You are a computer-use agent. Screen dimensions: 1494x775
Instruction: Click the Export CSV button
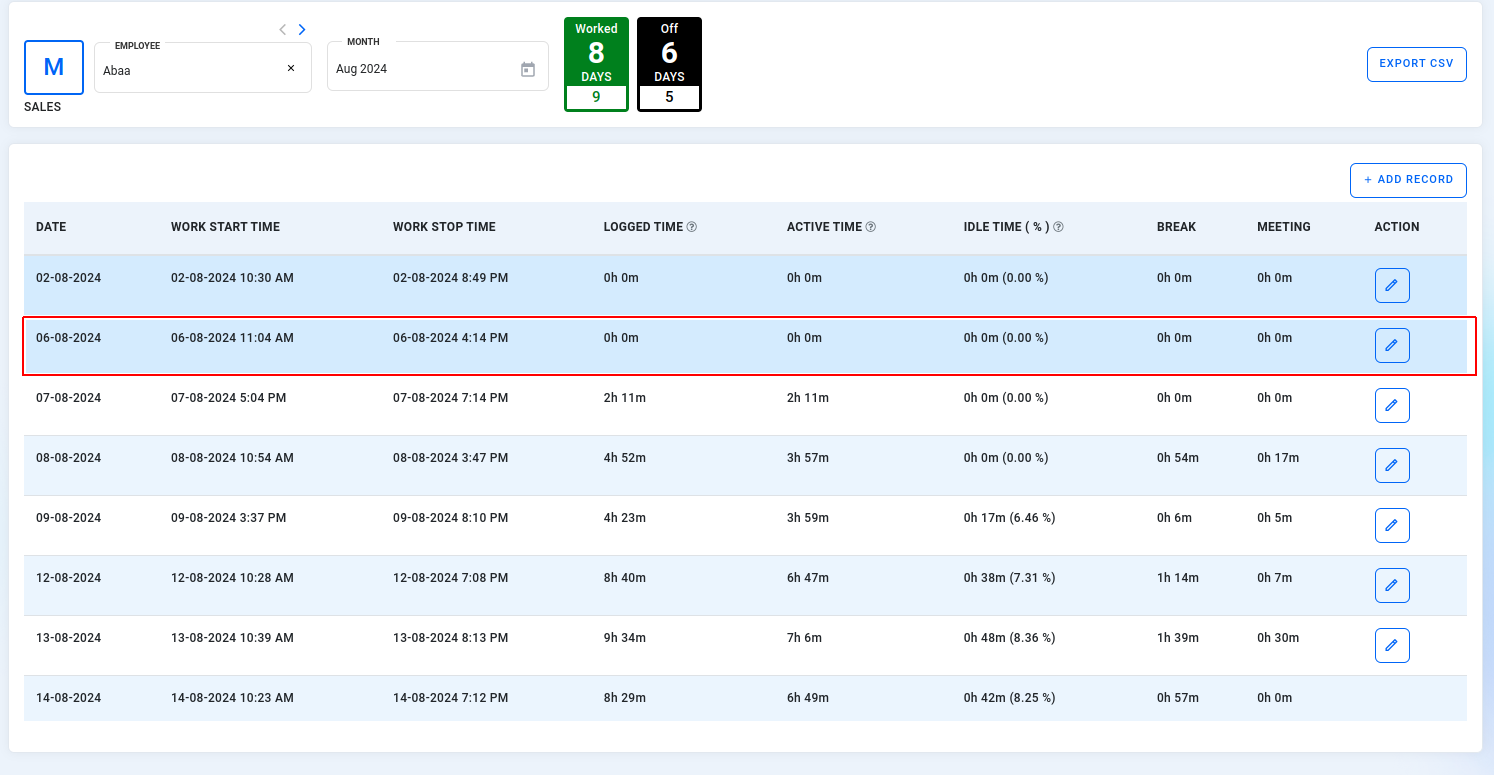click(x=1416, y=64)
